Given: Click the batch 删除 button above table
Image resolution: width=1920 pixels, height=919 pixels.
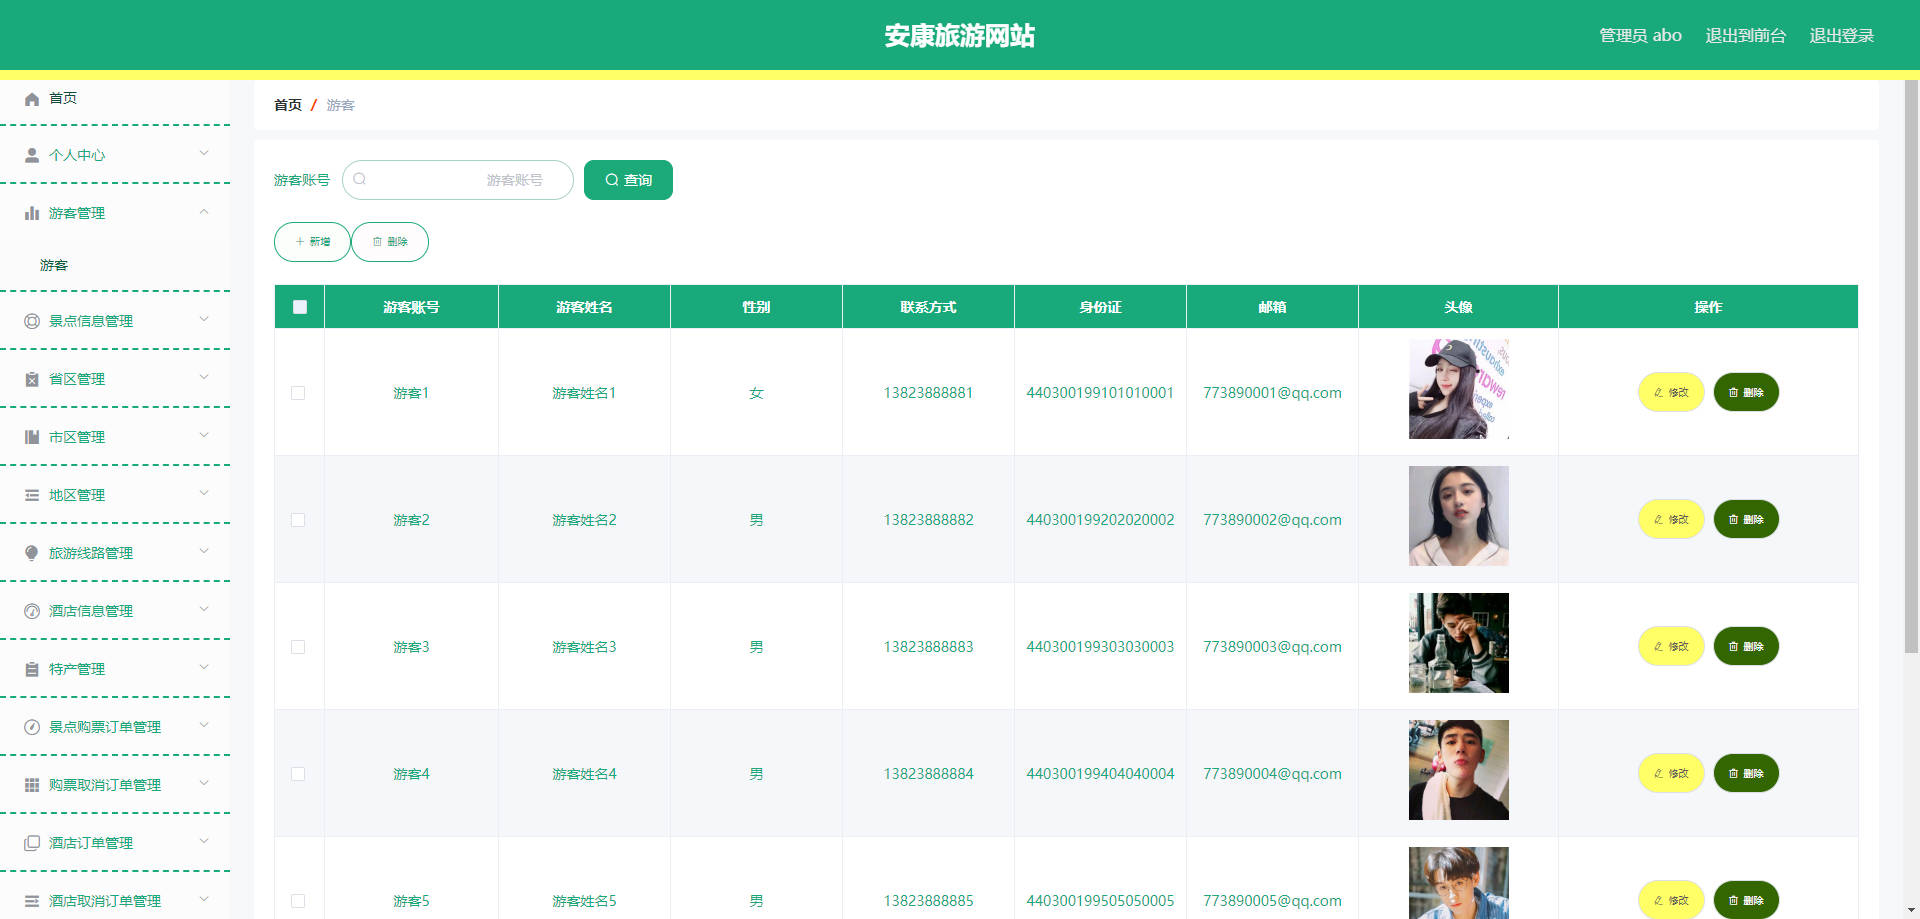Looking at the screenshot, I should (390, 242).
